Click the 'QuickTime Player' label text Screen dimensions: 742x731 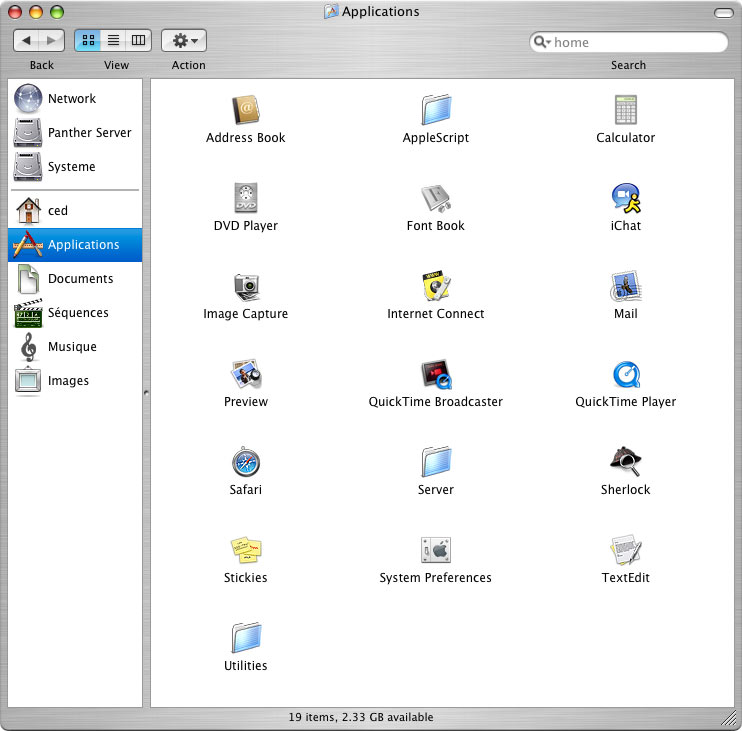[x=626, y=402]
